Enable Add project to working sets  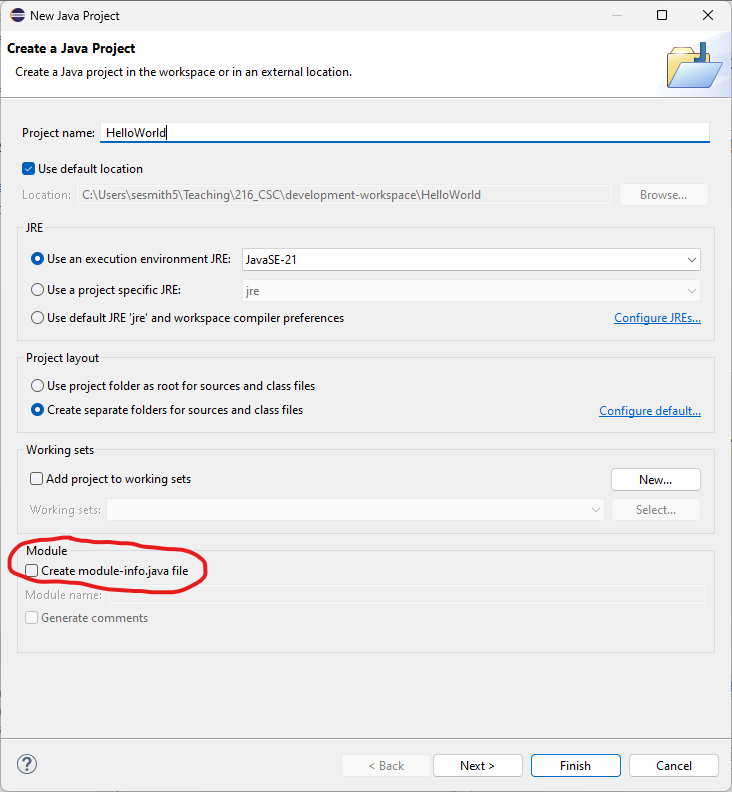click(x=36, y=478)
